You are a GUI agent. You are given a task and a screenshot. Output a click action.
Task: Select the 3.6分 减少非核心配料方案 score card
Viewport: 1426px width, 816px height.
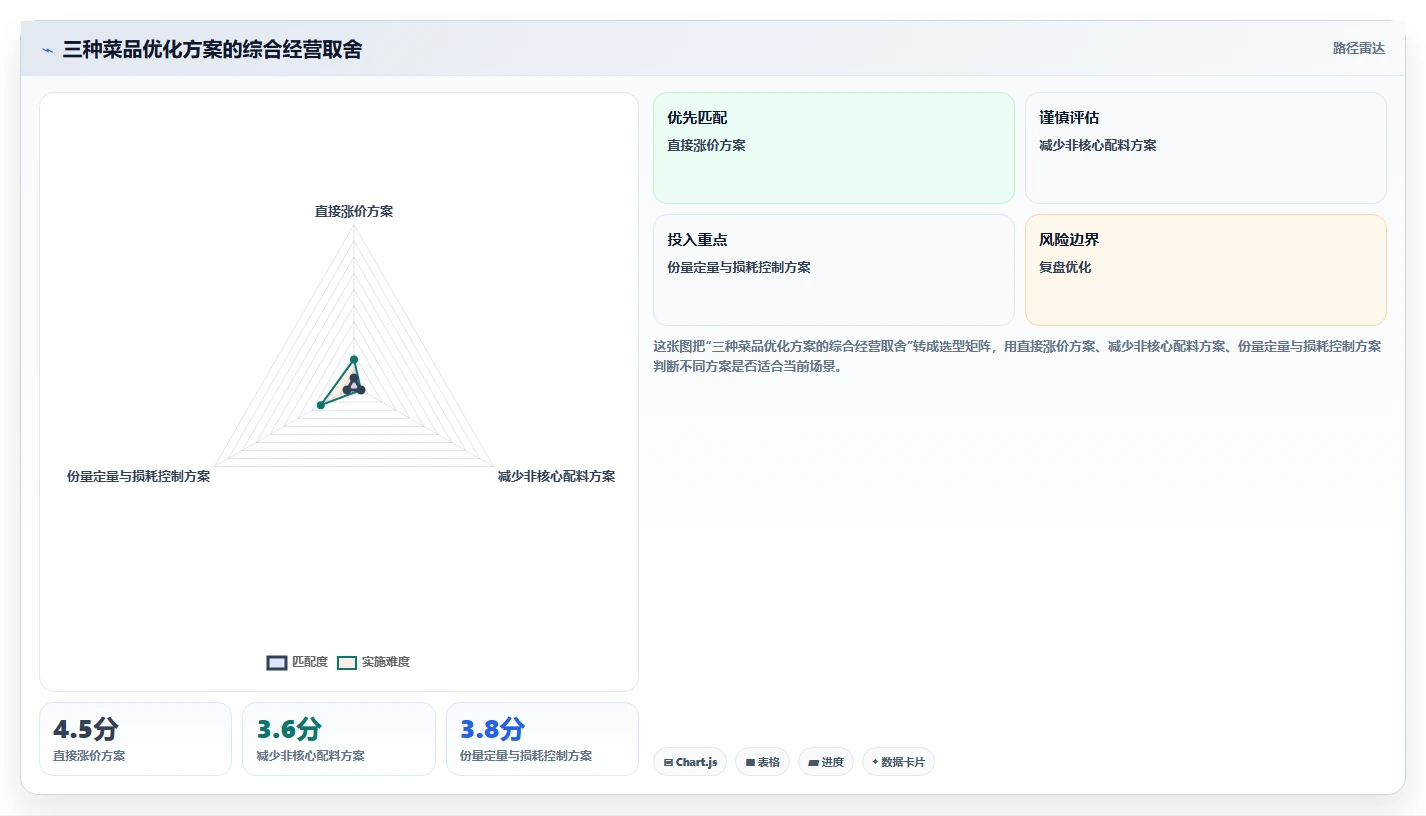339,739
